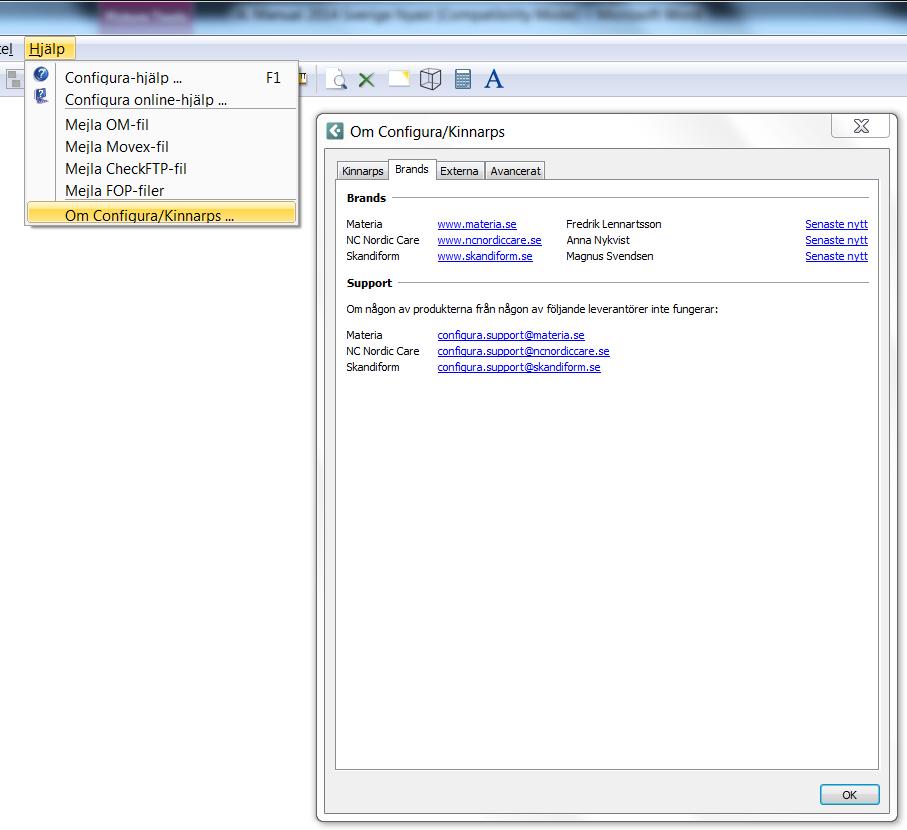
Task: Select Mejla FOP-filer from menu
Action: coord(162,190)
